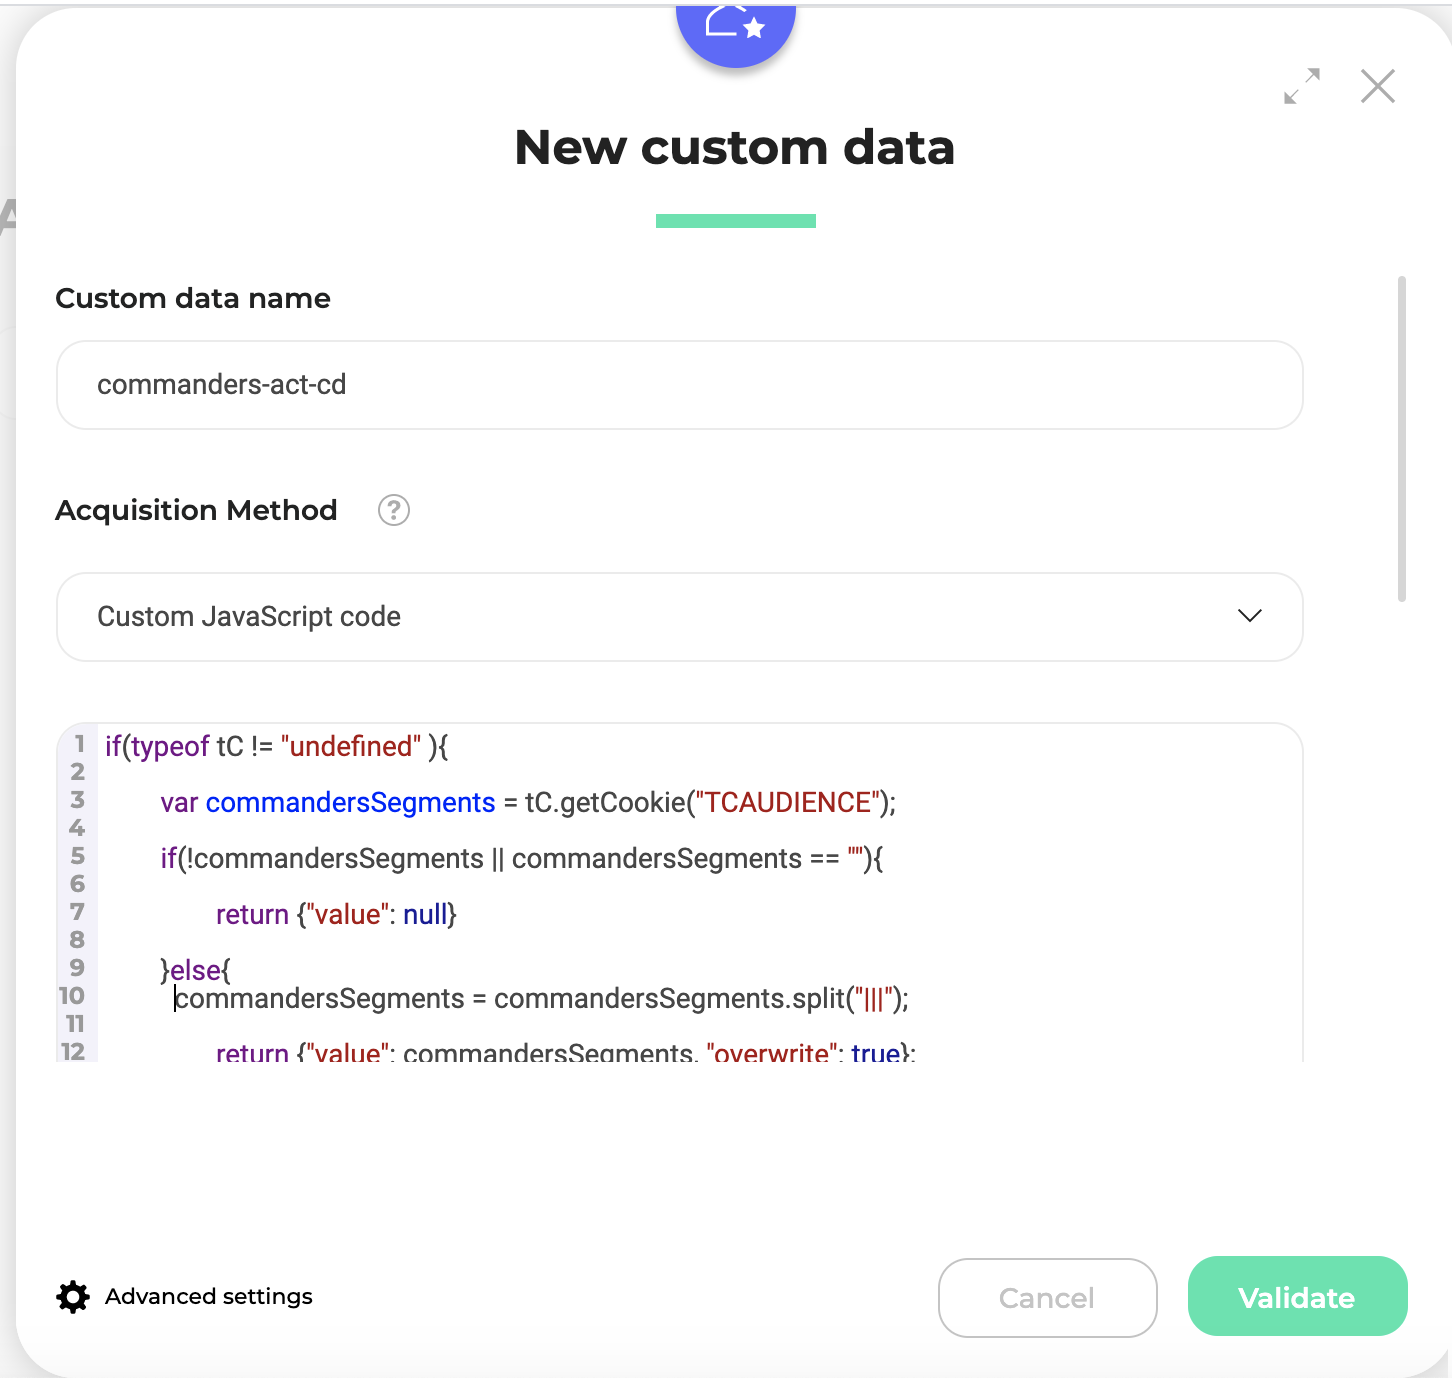This screenshot has width=1452, height=1378.
Task: Focus the Custom data name field
Action: tap(679, 385)
